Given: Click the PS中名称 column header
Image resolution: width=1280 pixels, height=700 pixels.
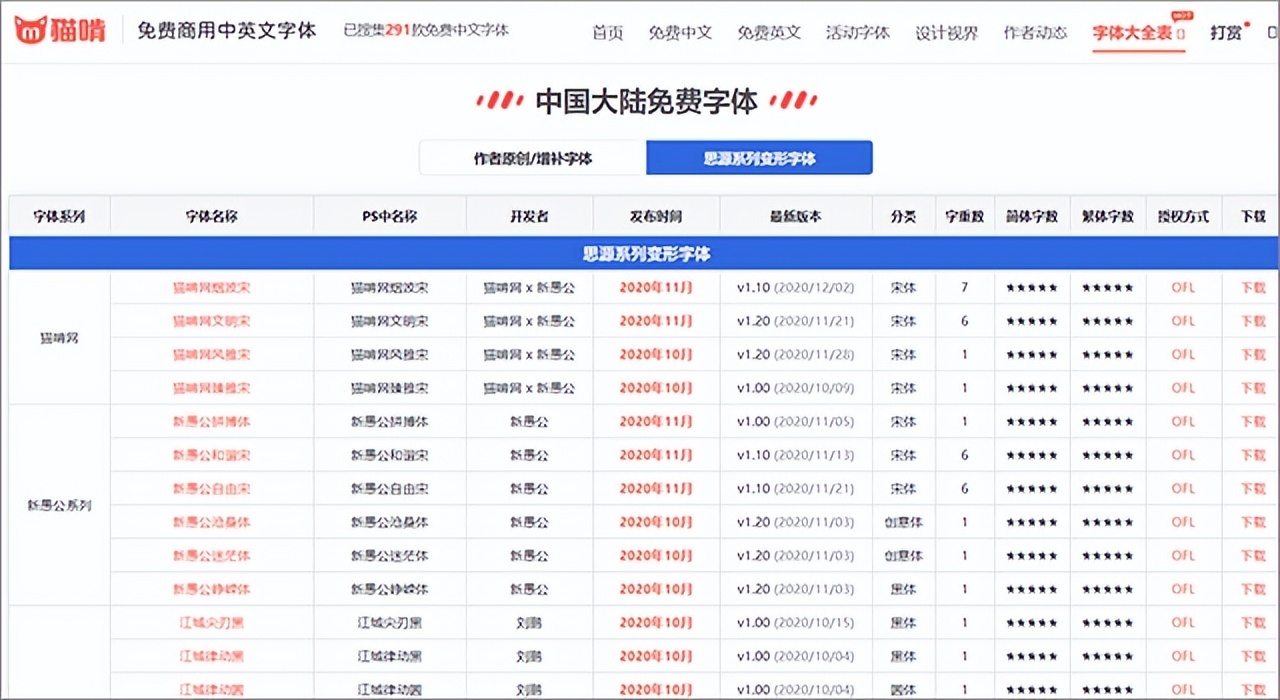Looking at the screenshot, I should pos(389,216).
